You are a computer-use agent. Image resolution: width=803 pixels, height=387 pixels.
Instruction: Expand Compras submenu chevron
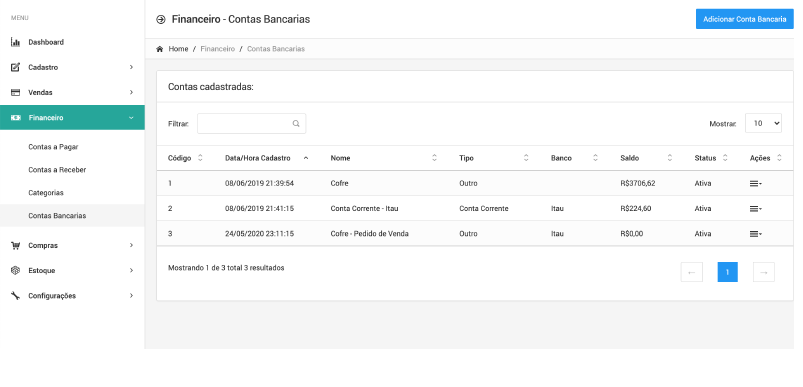tap(132, 245)
